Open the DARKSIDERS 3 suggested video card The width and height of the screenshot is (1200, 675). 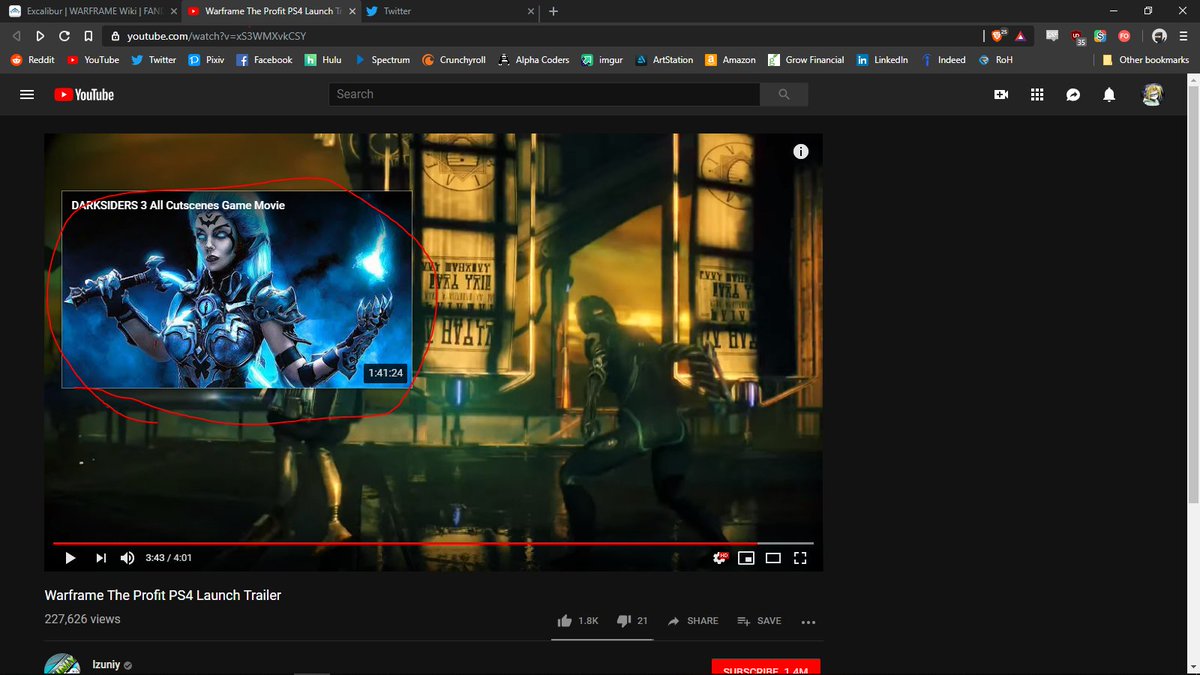[x=237, y=289]
